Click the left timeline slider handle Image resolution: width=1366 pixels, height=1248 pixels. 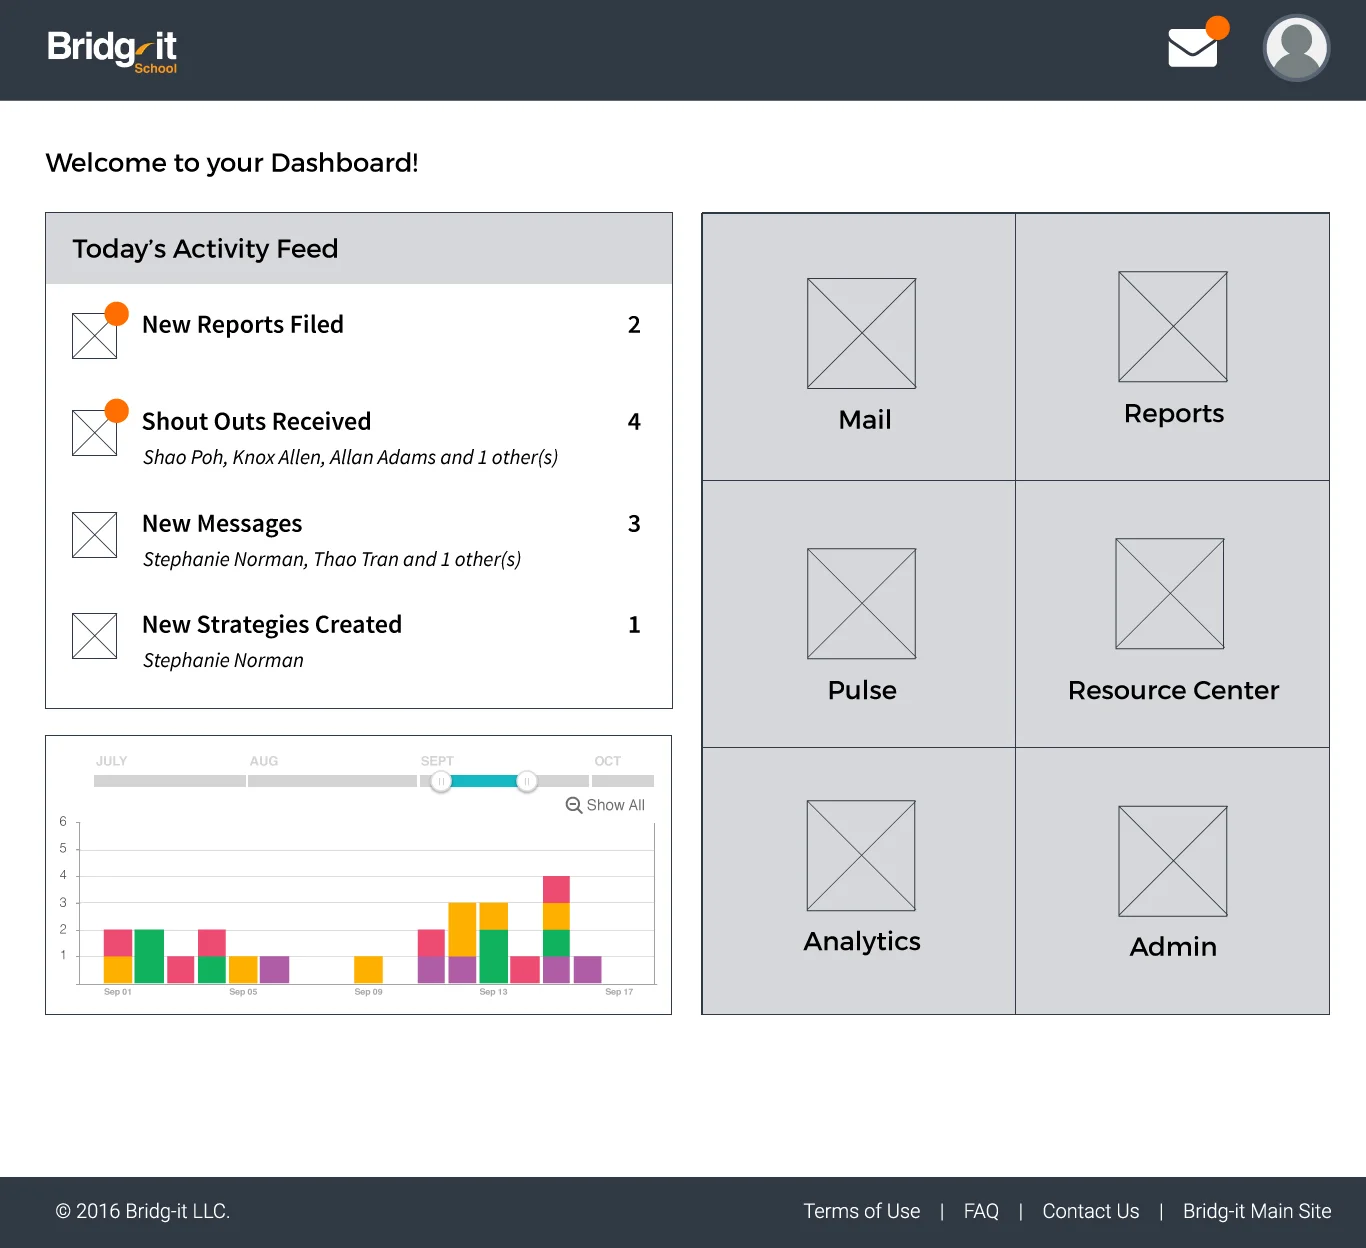(x=440, y=780)
